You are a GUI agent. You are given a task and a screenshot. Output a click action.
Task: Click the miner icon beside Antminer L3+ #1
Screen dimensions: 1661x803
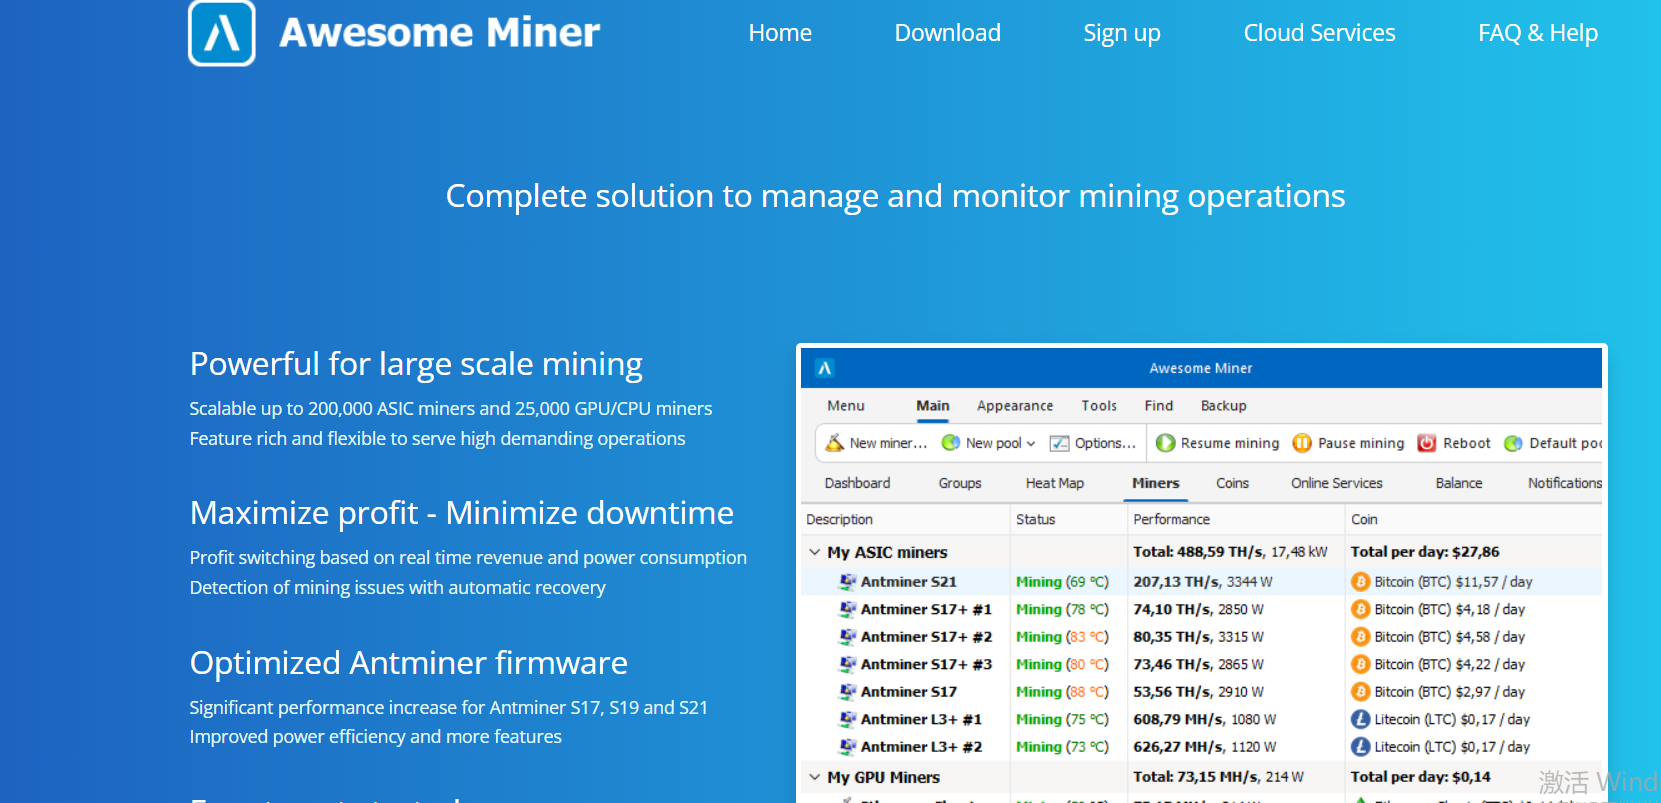(x=848, y=719)
